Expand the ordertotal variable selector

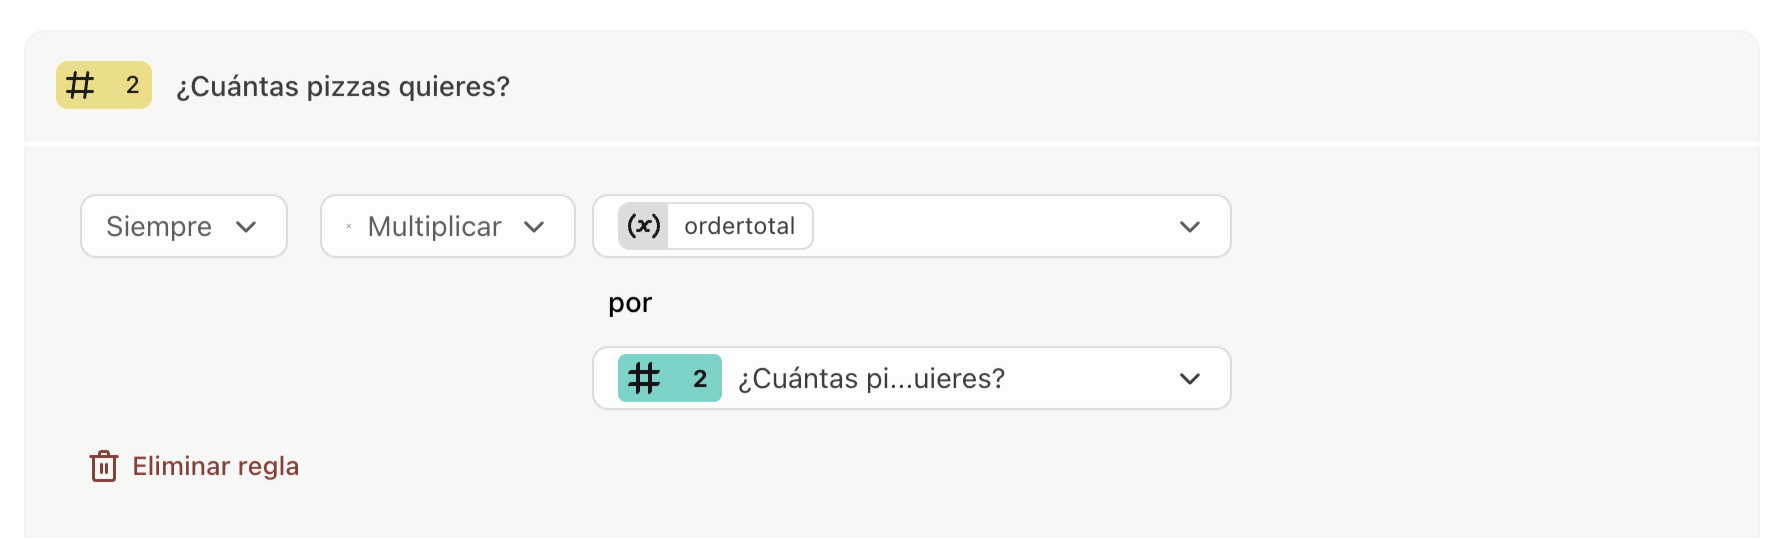pyautogui.click(x=1000, y=226)
